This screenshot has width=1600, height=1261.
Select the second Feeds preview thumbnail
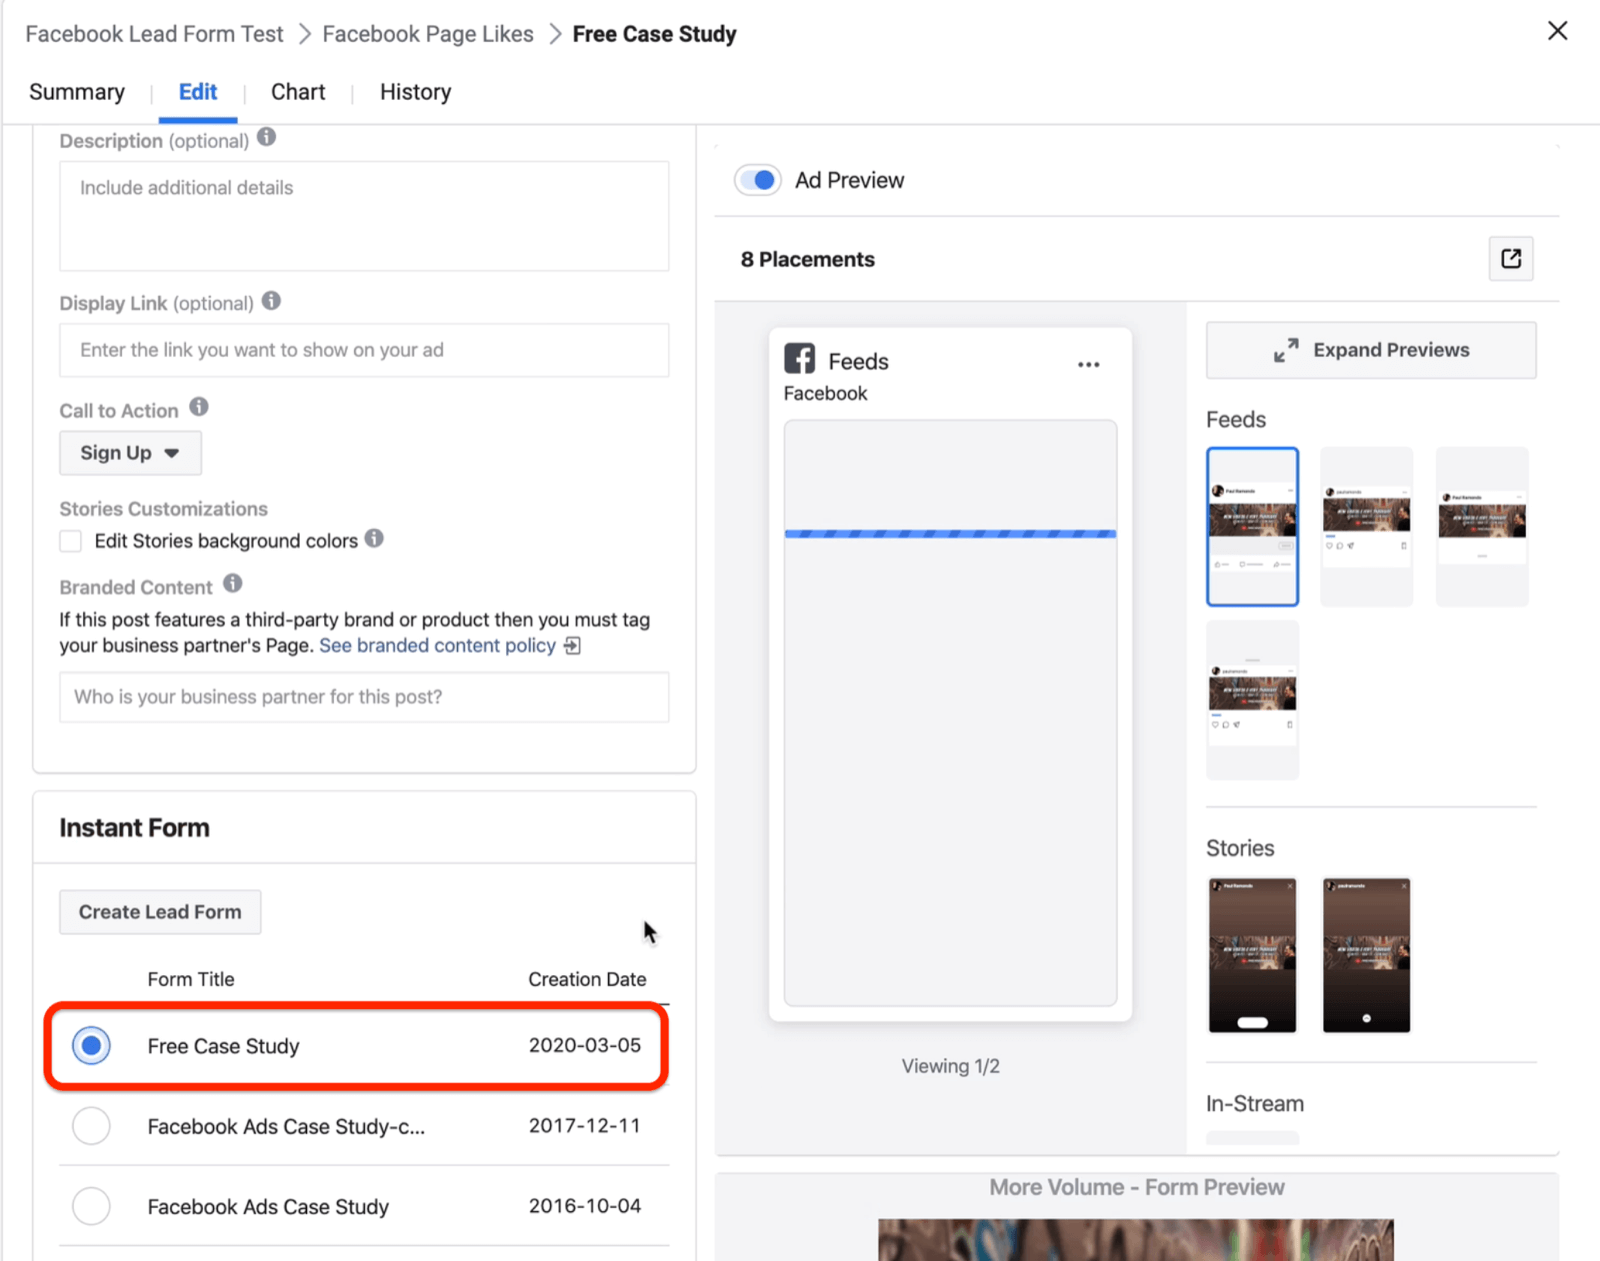click(x=1366, y=527)
